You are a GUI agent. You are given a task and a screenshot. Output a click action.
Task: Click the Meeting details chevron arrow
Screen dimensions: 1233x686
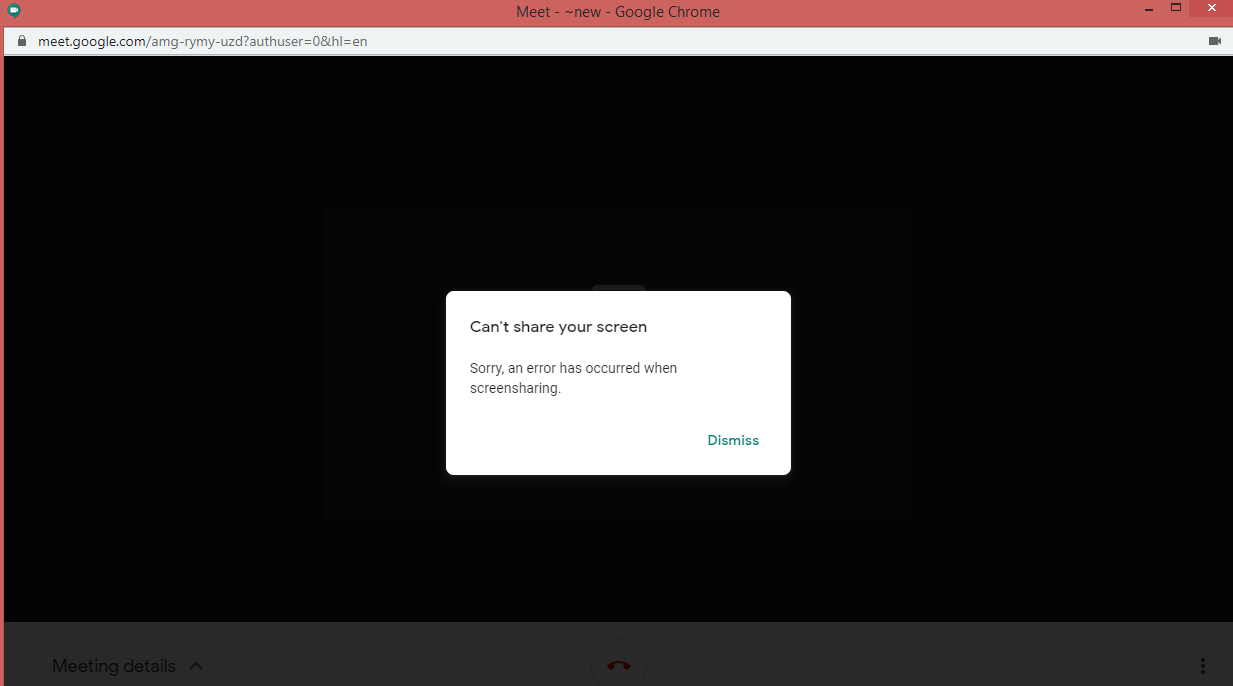coord(196,665)
